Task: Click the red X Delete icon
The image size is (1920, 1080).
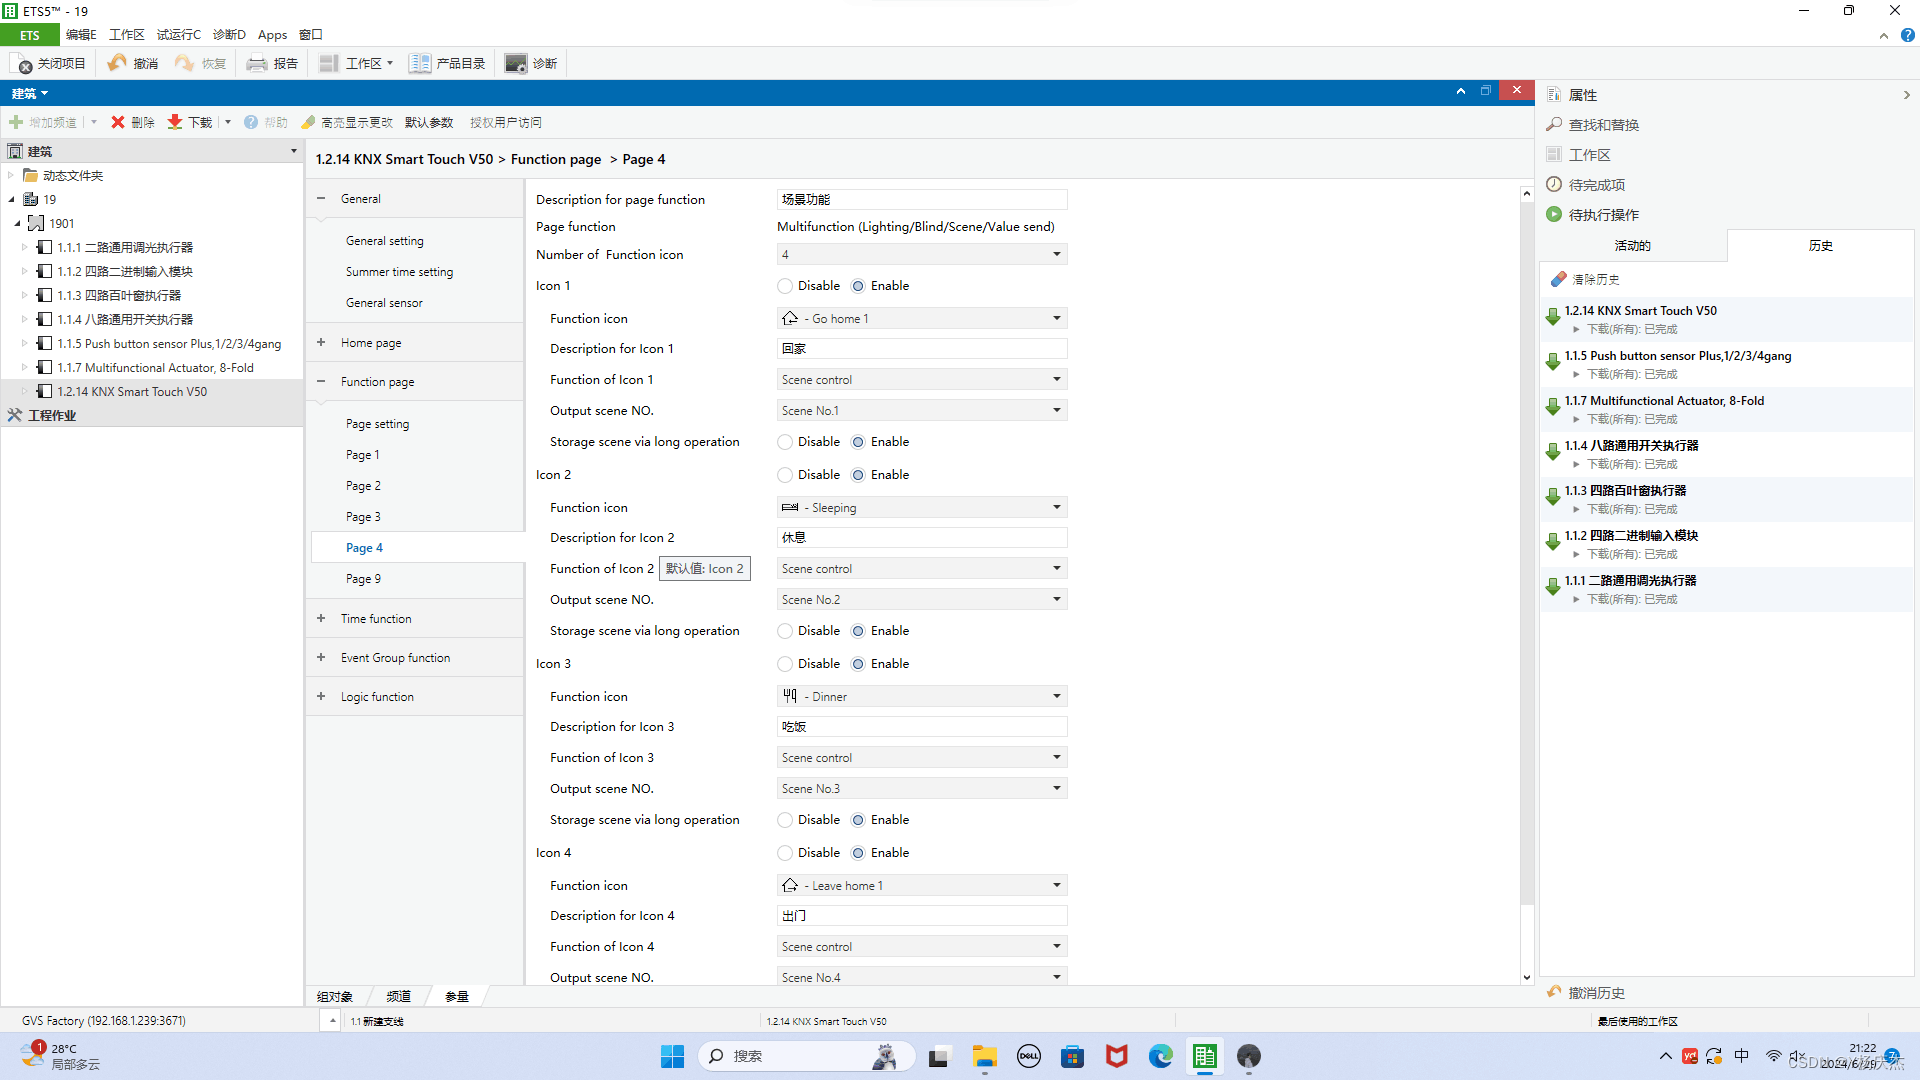Action: pos(118,122)
